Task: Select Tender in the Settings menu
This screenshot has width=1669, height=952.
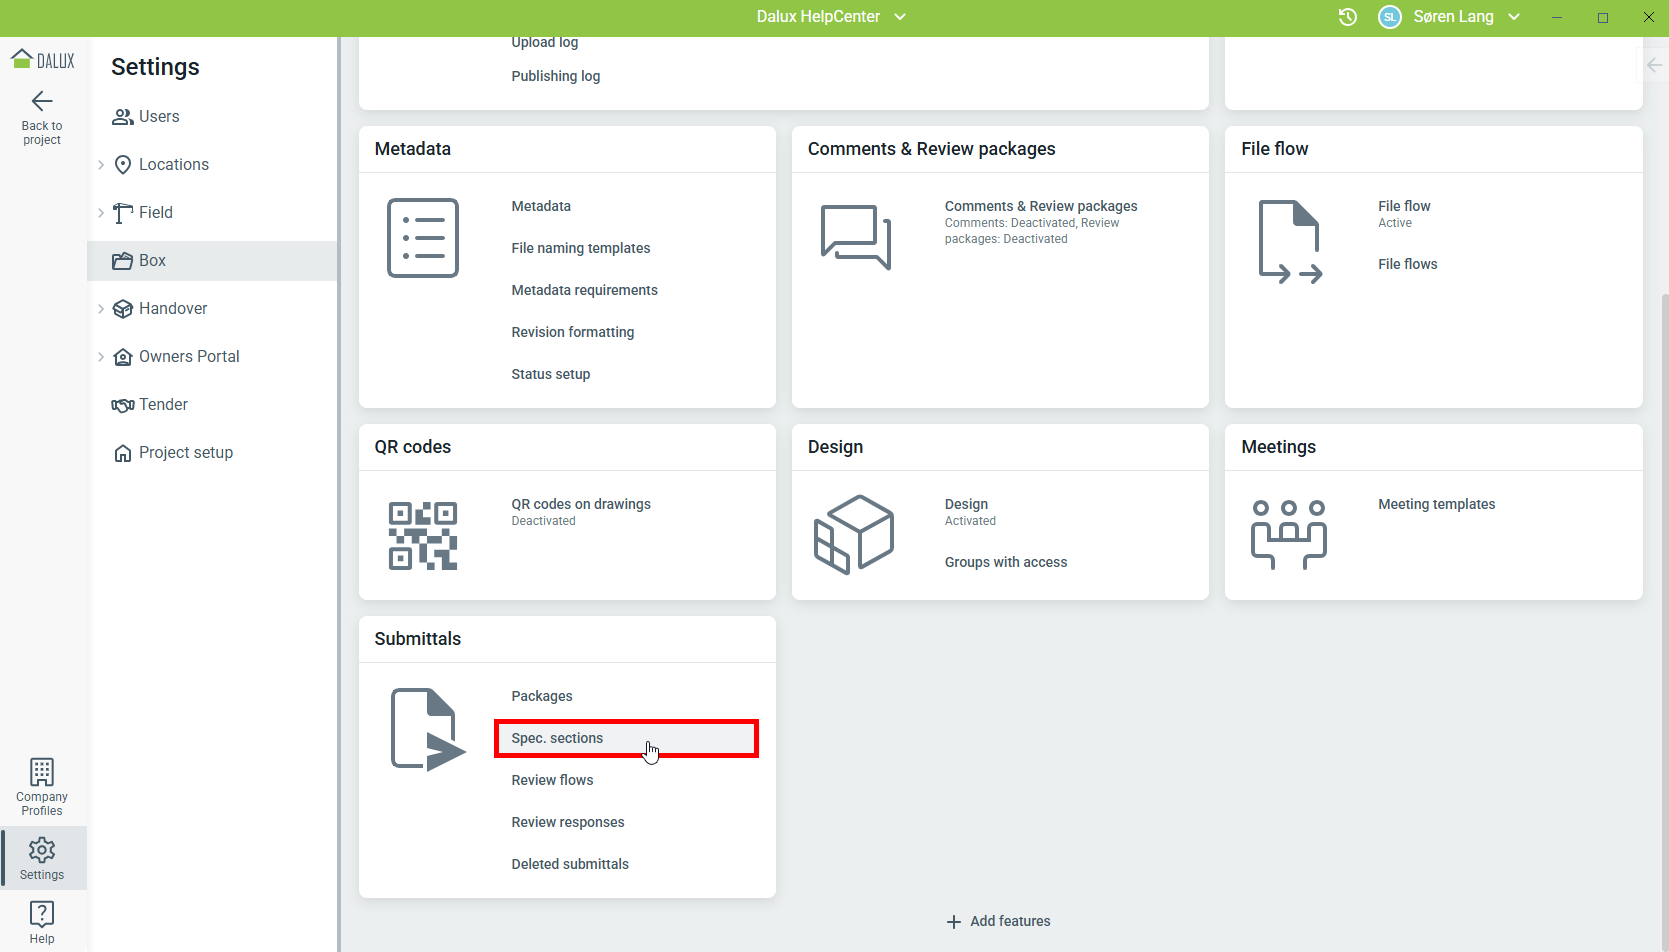Action: coord(163,405)
